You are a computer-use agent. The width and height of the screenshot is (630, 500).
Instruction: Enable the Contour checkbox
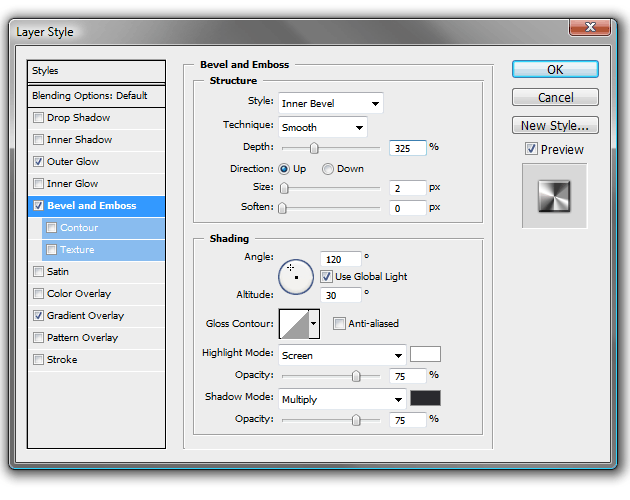tap(51, 227)
